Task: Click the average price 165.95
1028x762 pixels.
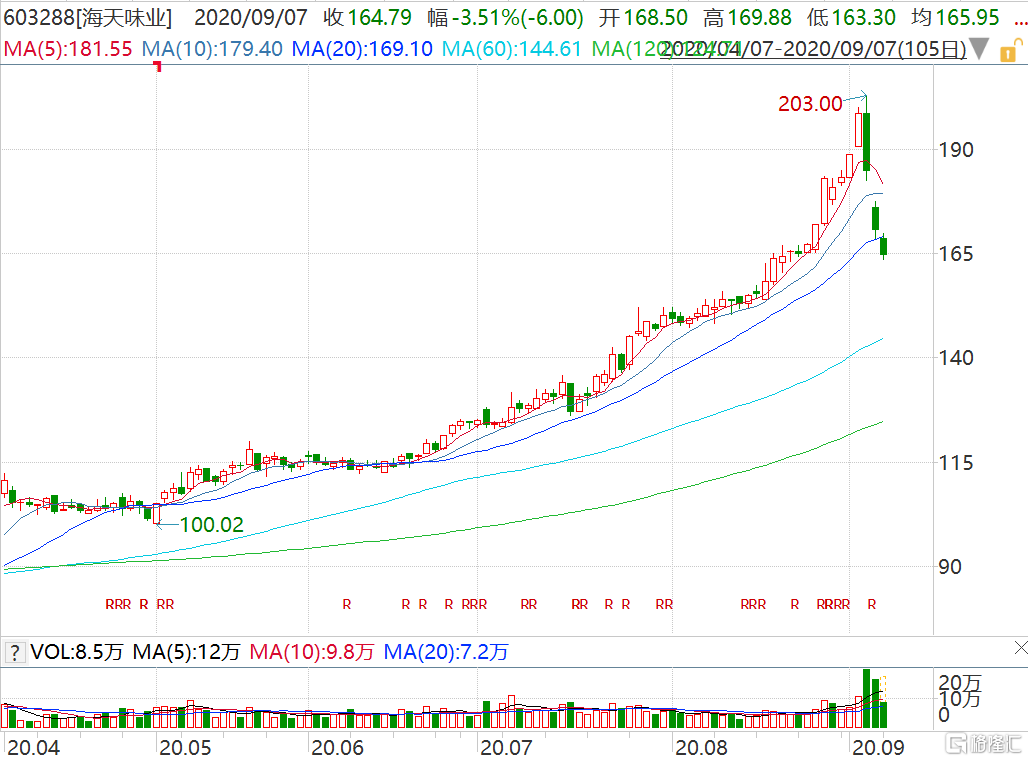Action: pos(968,18)
